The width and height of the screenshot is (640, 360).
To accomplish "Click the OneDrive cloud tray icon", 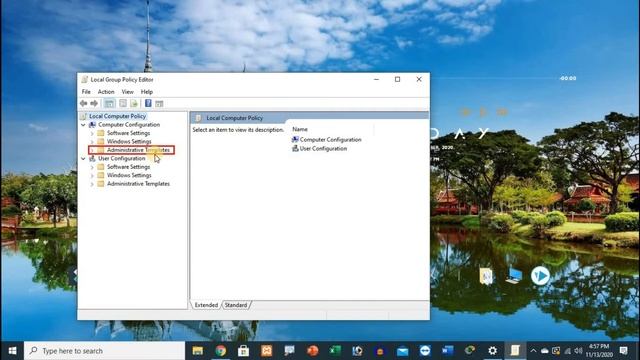I will click(544, 351).
